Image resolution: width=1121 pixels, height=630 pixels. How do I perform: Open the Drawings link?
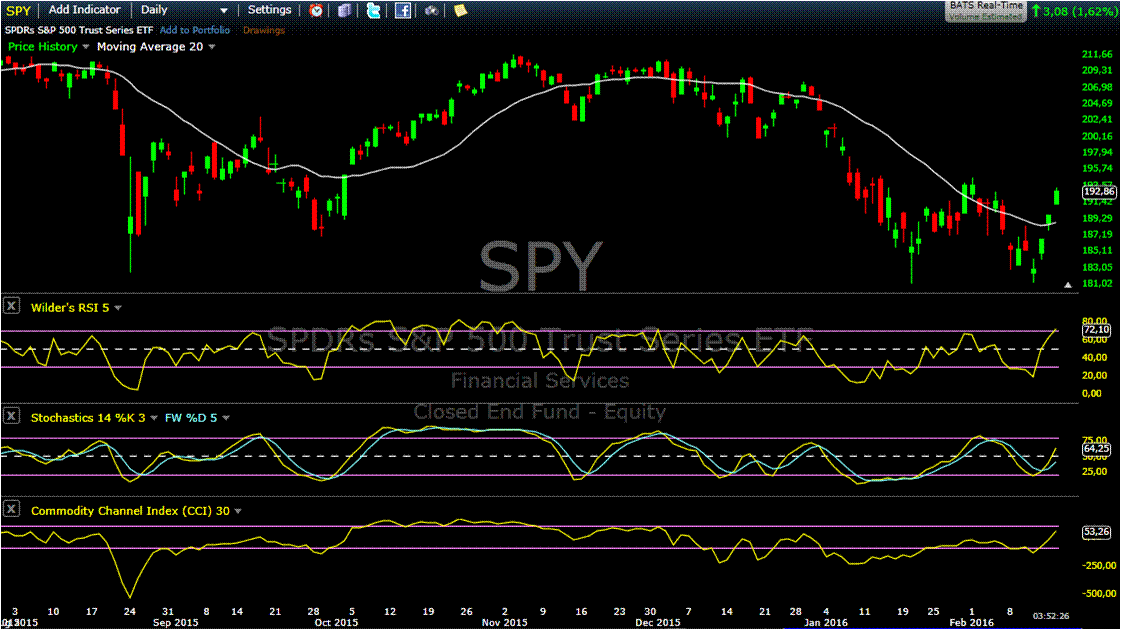(x=264, y=30)
